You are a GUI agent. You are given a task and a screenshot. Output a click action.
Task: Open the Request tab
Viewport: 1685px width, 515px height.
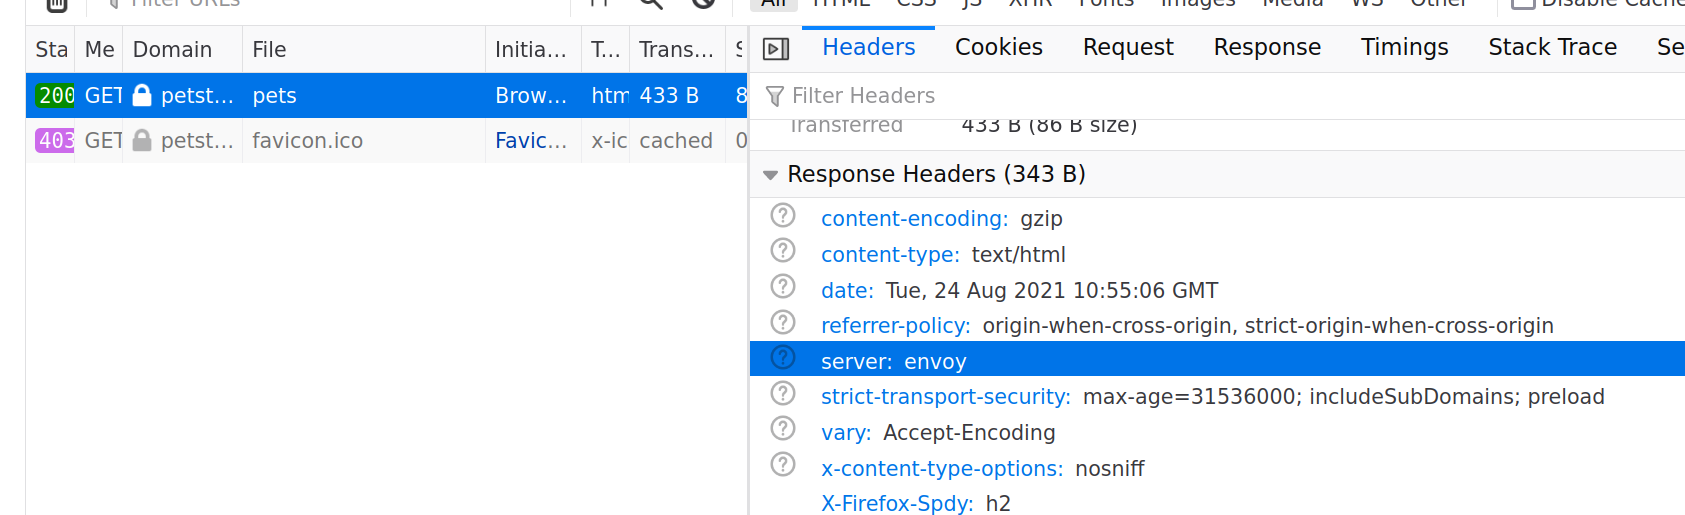click(x=1128, y=47)
